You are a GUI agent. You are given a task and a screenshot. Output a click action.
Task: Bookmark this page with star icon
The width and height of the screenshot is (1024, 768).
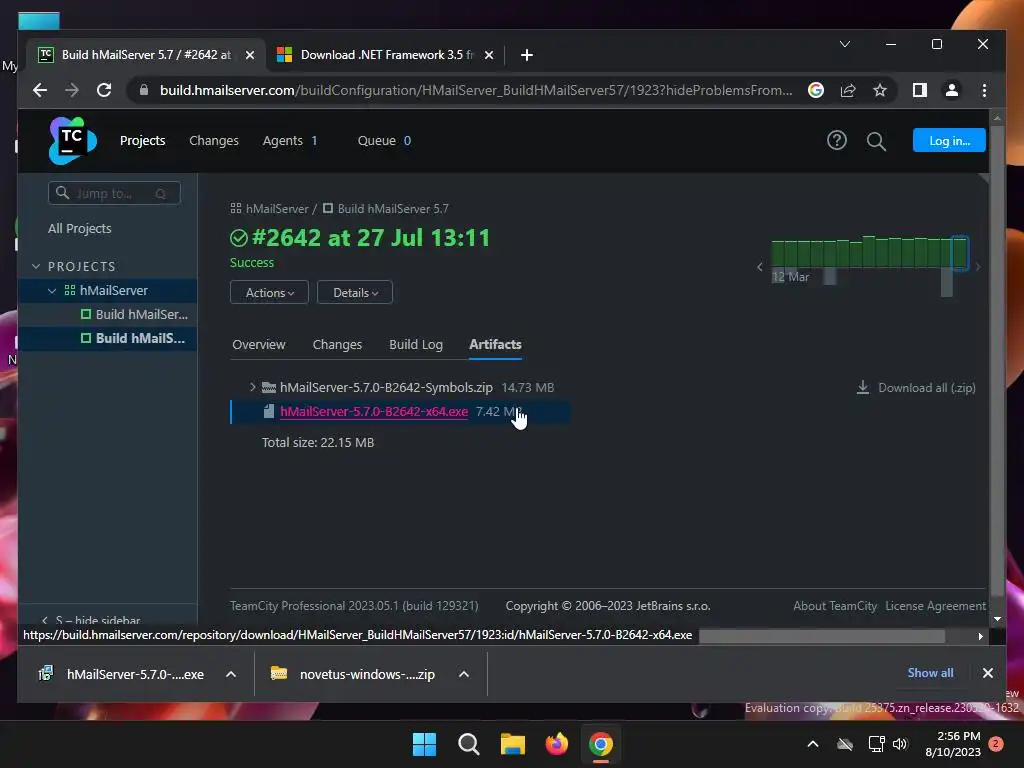(880, 90)
